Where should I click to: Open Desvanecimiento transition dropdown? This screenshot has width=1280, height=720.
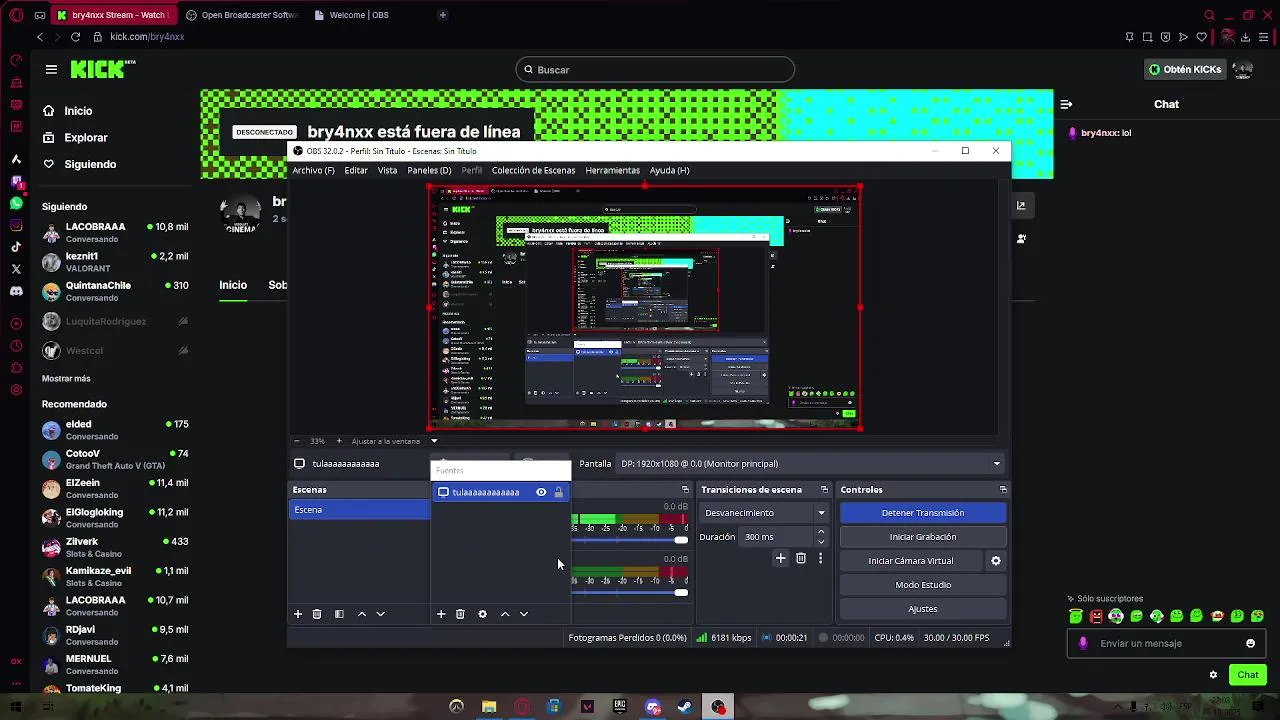tap(764, 513)
